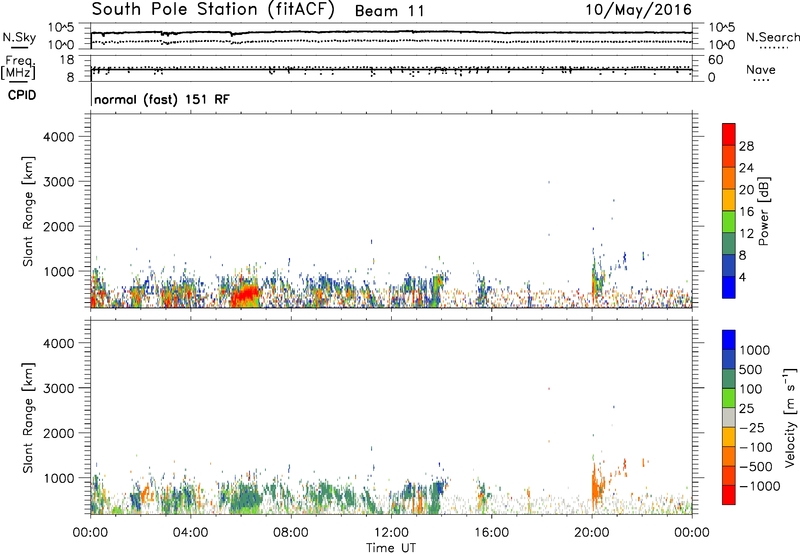Click the 10/May/2016 date text

[x=638, y=9]
